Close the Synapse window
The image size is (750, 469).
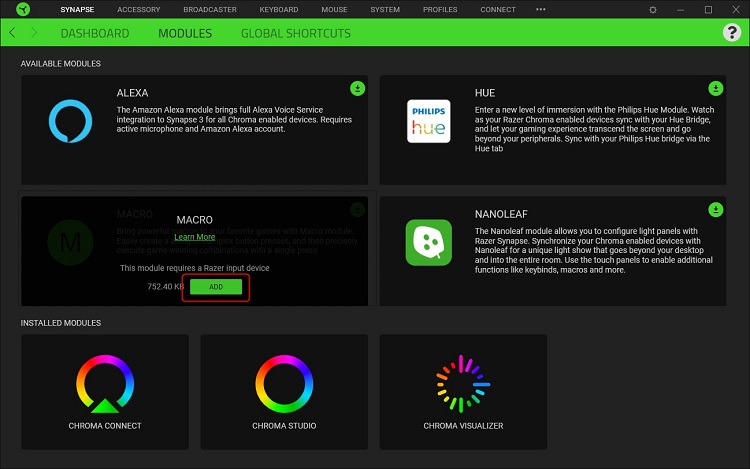click(x=736, y=10)
